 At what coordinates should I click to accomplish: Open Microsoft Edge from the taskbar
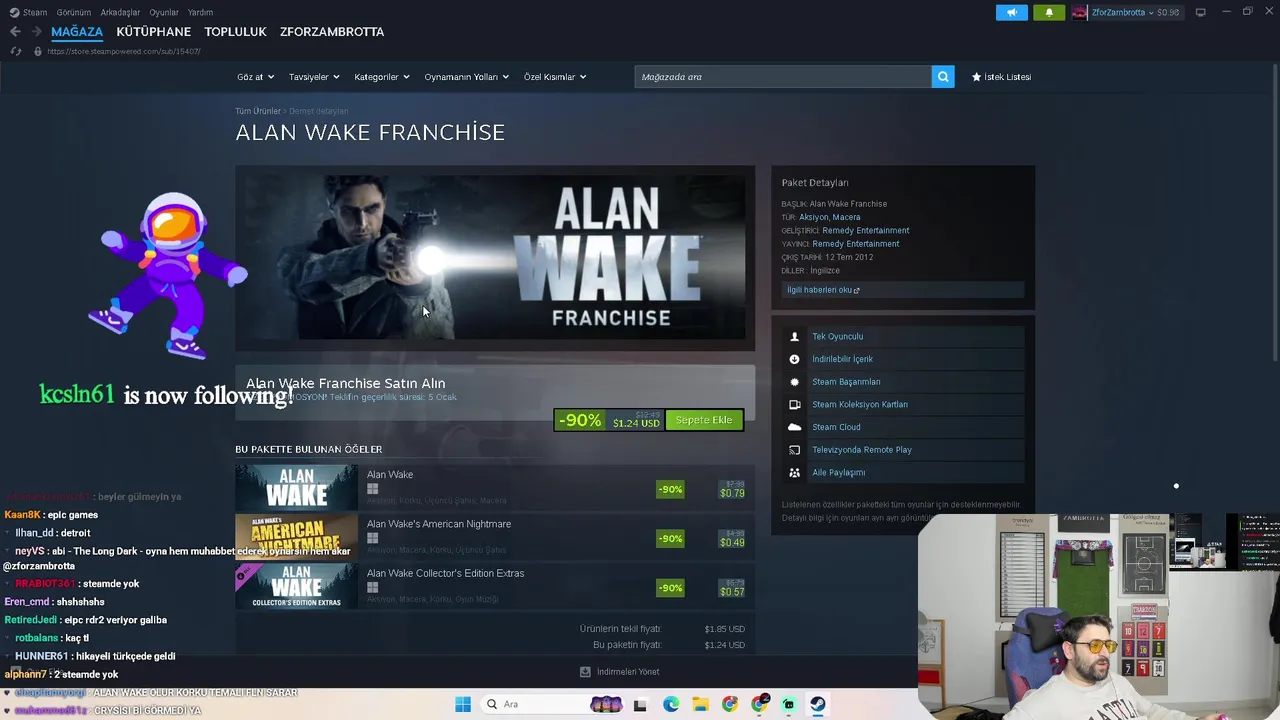671,704
